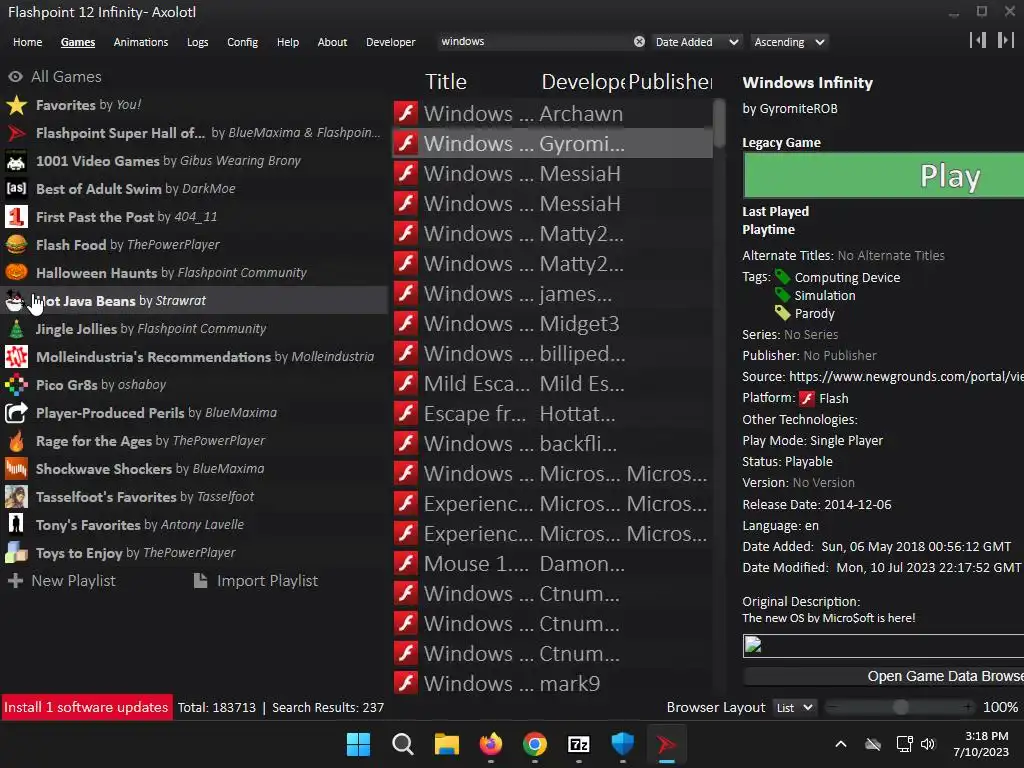1024x768 pixels.
Task: Open Halloween Haunts pumpkin icon playlist
Action: pyautogui.click(x=16, y=273)
